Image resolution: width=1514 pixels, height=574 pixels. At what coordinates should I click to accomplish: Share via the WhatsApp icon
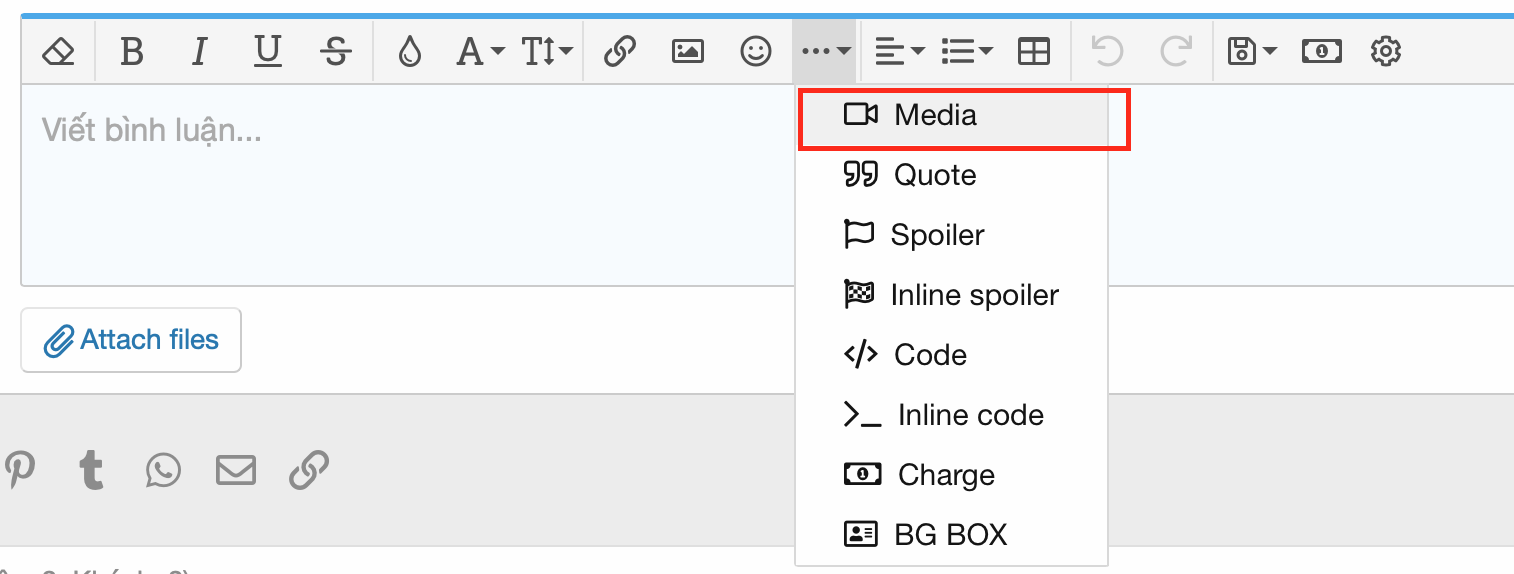(x=163, y=469)
